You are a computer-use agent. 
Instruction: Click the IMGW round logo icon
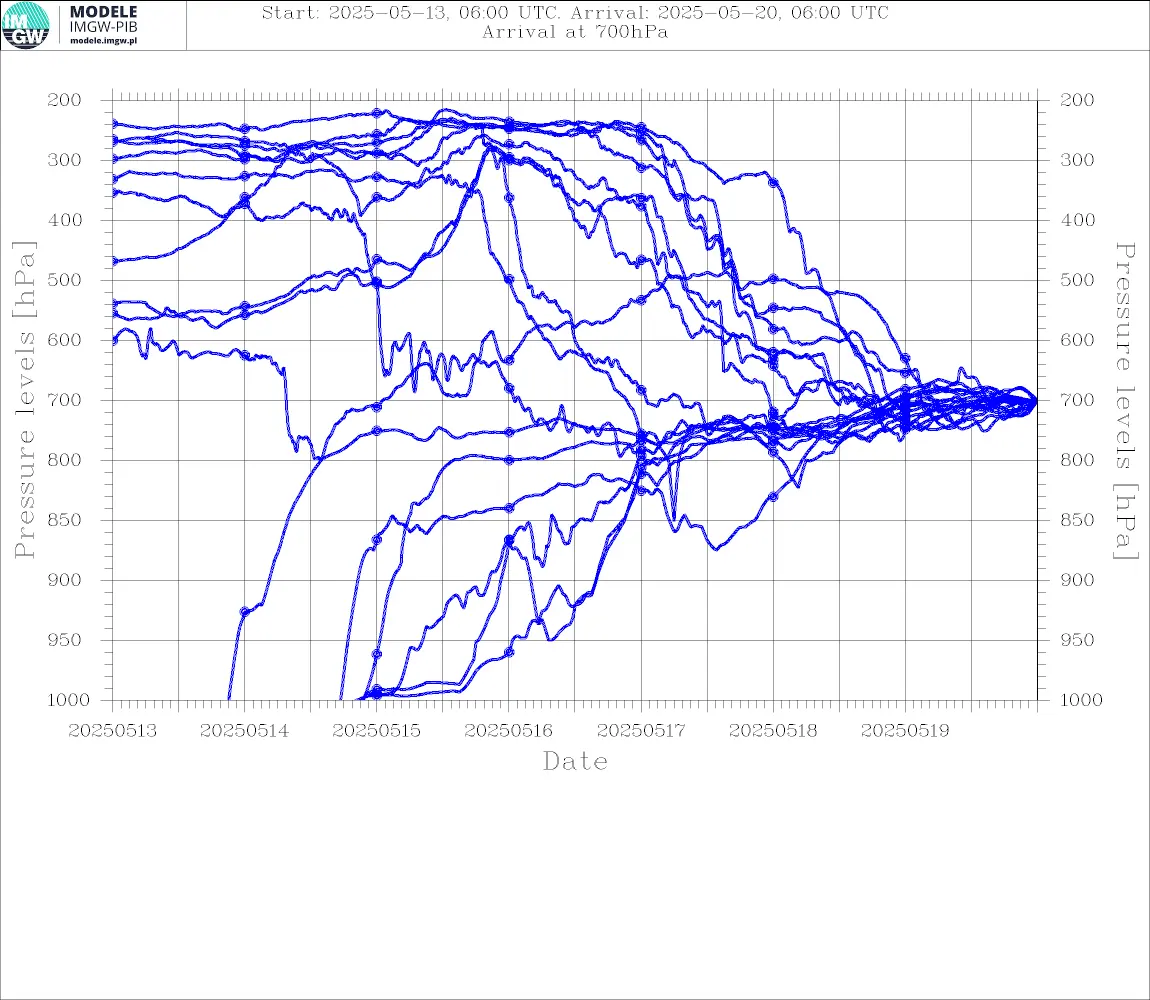[x=26, y=26]
